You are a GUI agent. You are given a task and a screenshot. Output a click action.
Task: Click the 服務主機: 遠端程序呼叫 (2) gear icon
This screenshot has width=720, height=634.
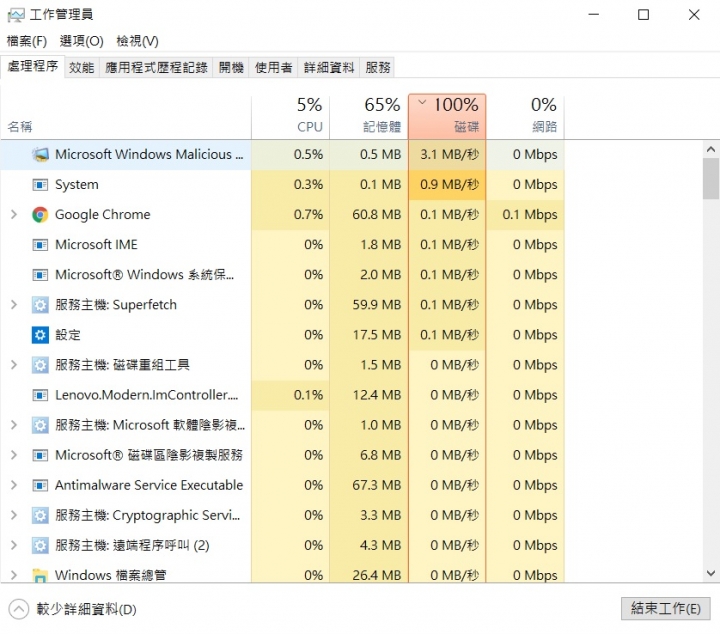pyautogui.click(x=40, y=545)
